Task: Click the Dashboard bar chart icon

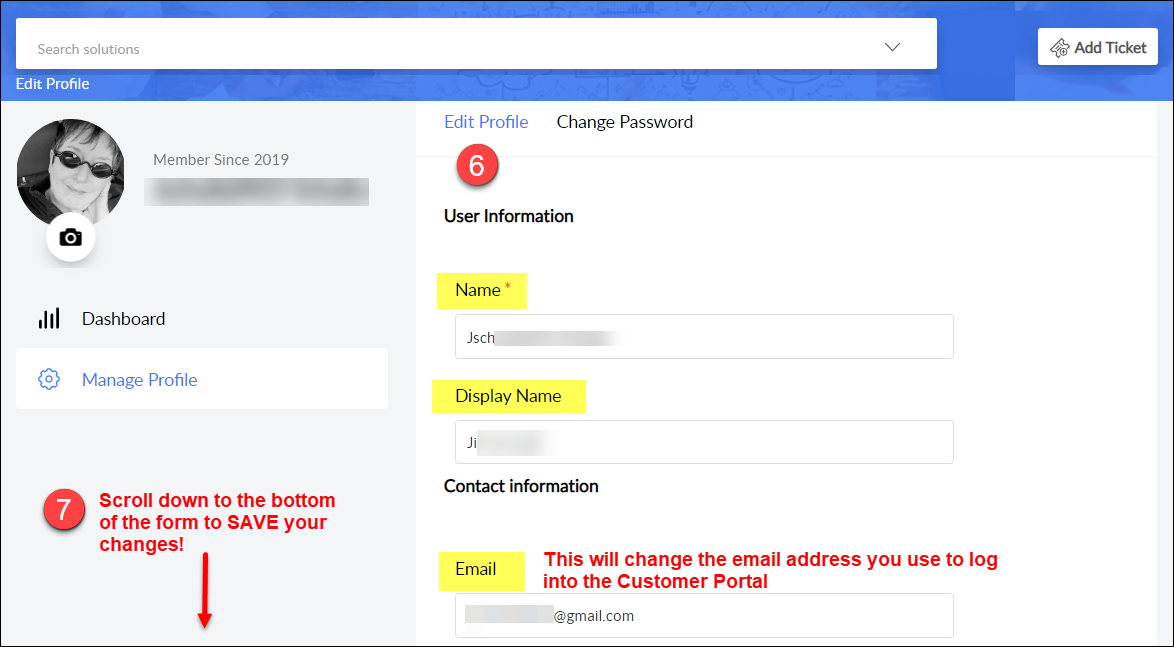Action: 49,319
